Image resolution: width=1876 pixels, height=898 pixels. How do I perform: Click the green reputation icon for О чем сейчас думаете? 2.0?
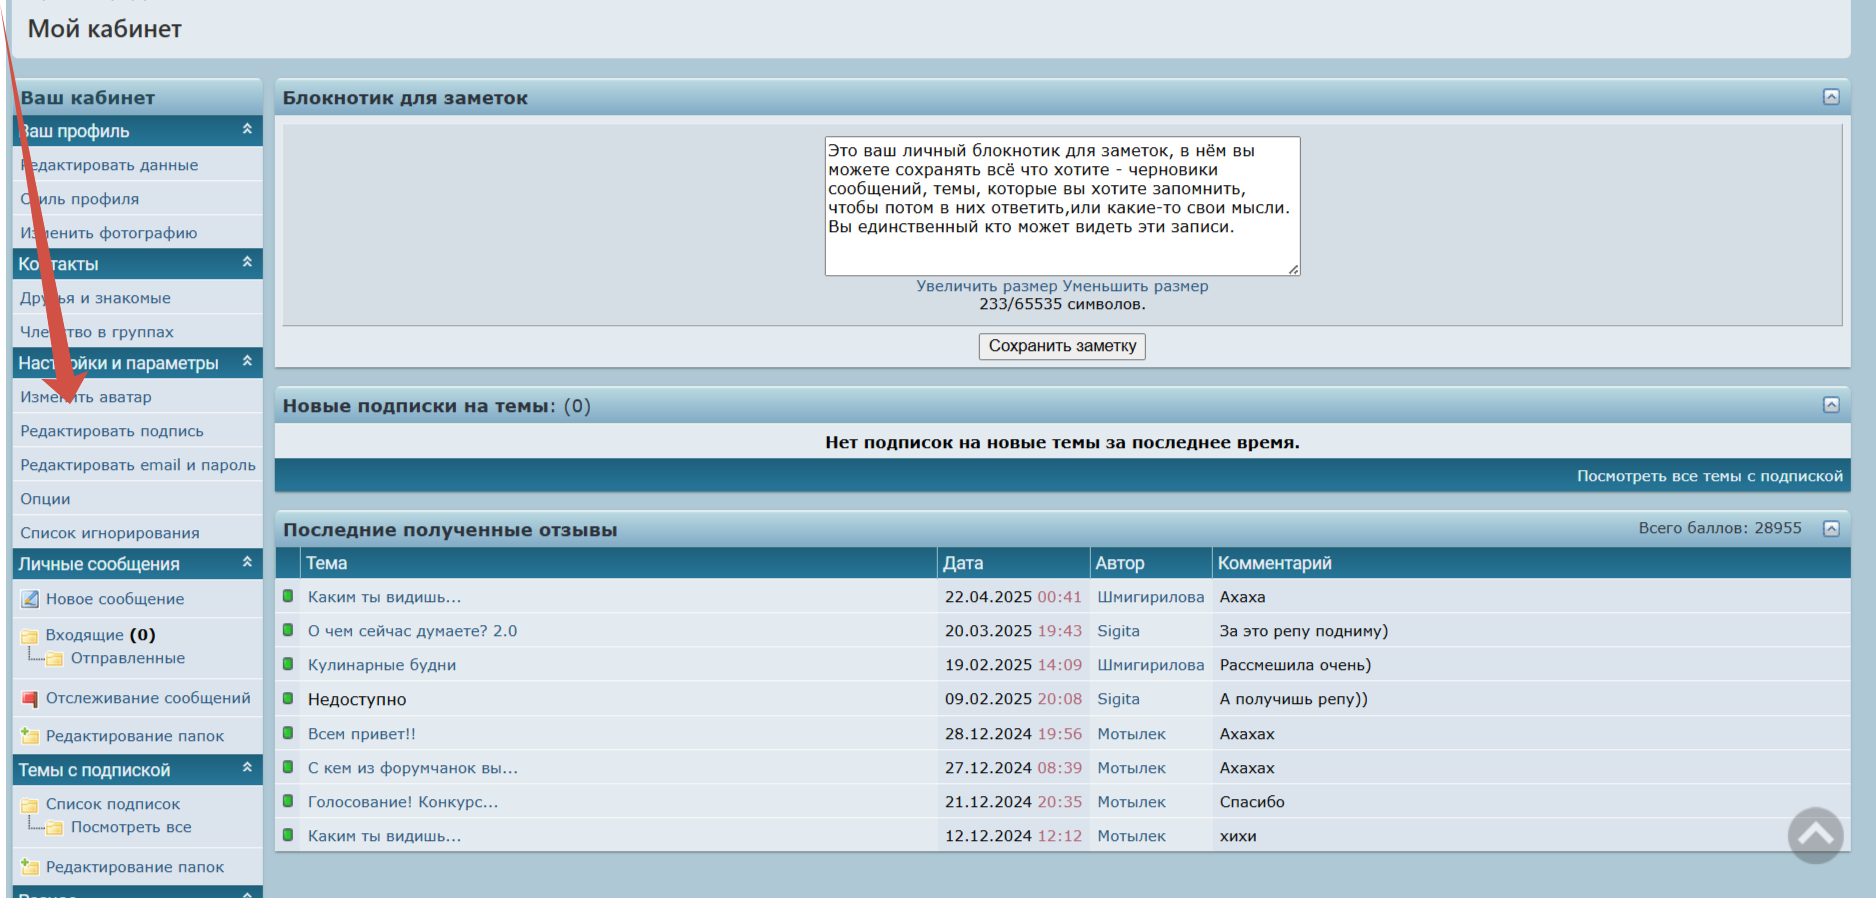(x=288, y=630)
